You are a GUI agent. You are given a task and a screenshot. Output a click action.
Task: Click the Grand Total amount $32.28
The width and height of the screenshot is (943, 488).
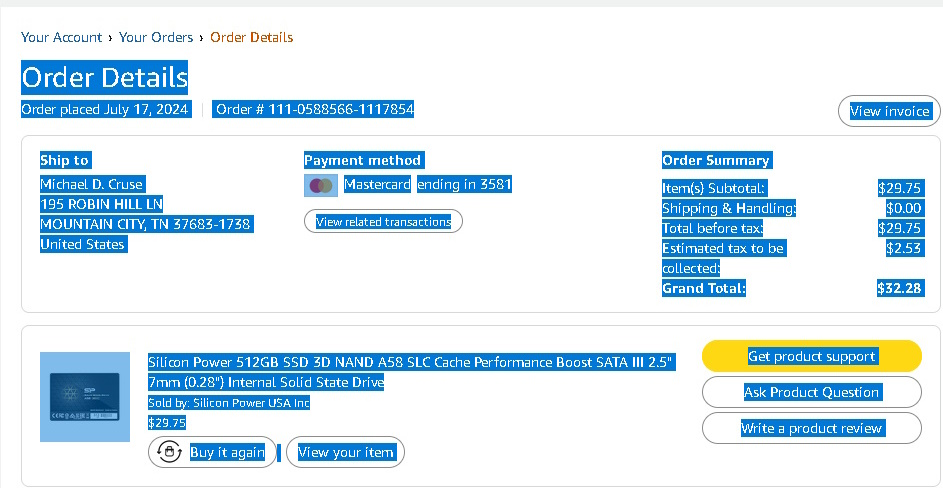(899, 288)
